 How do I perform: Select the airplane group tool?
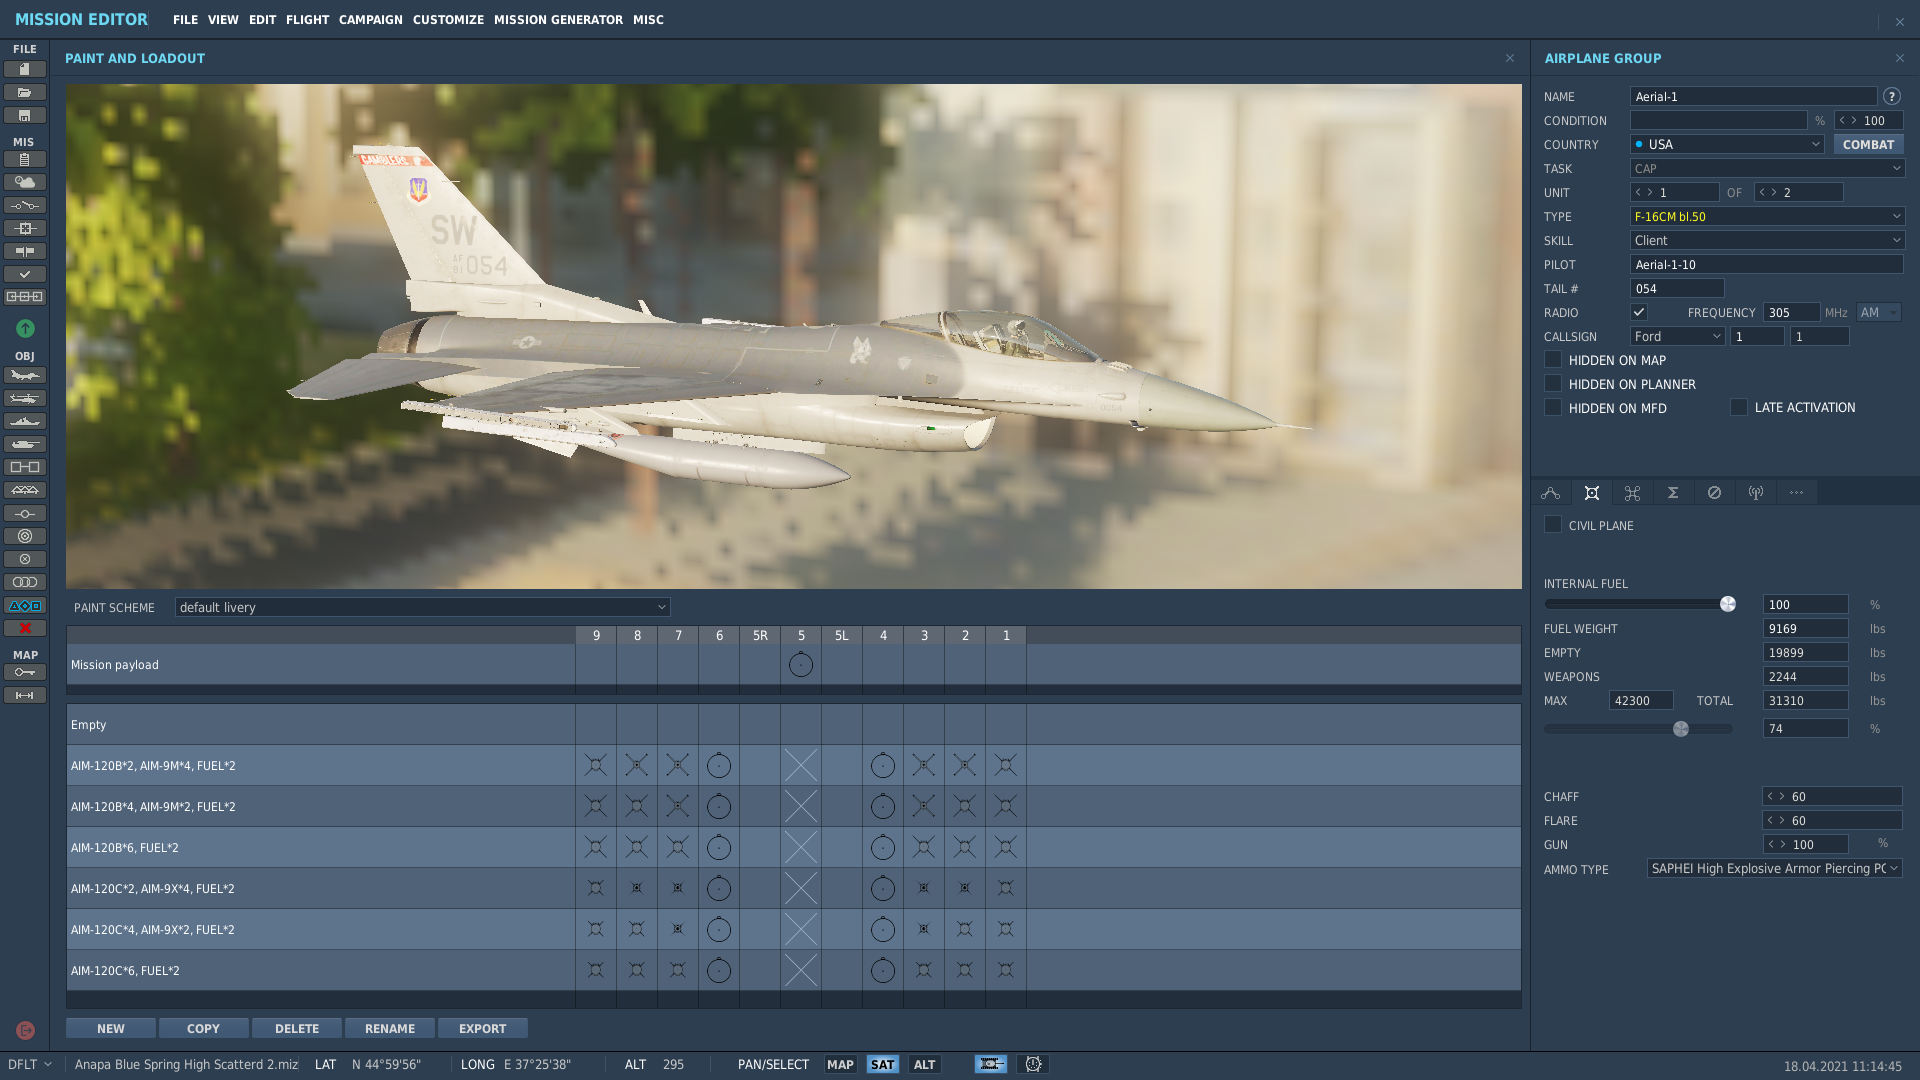tap(25, 375)
